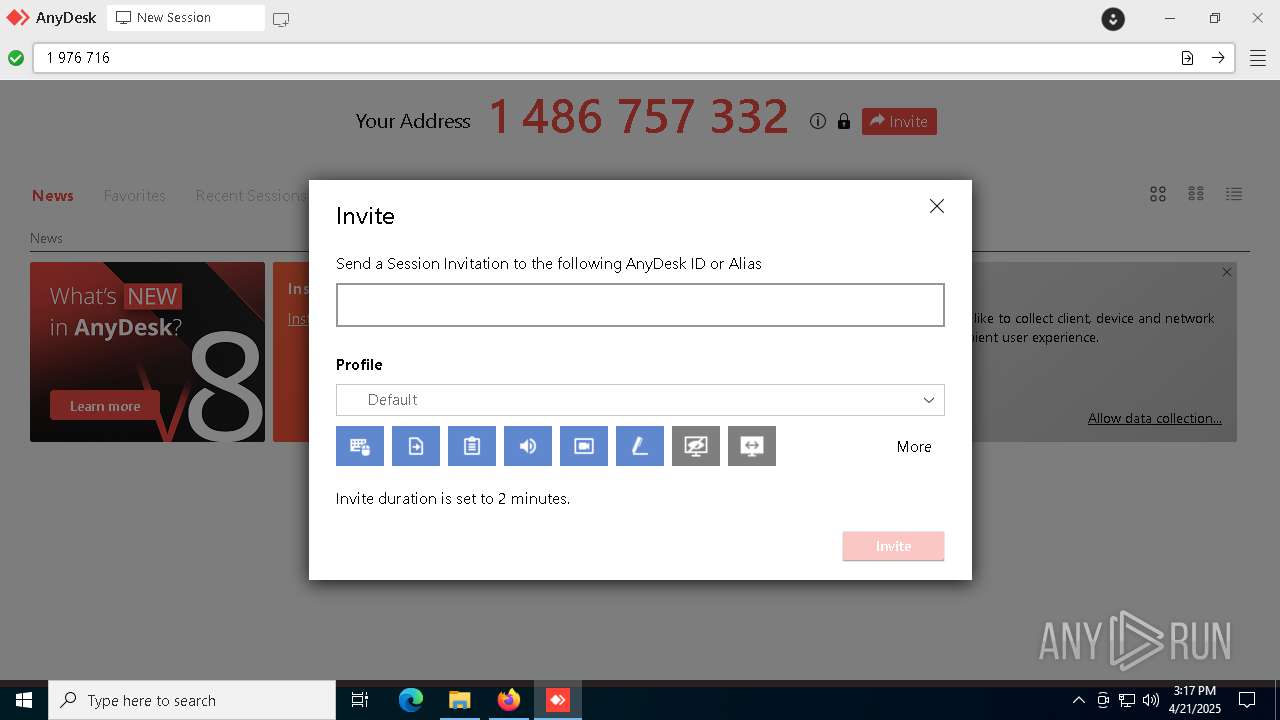This screenshot has width=1280, height=720.
Task: Click the Invite button in dialog
Action: click(893, 546)
